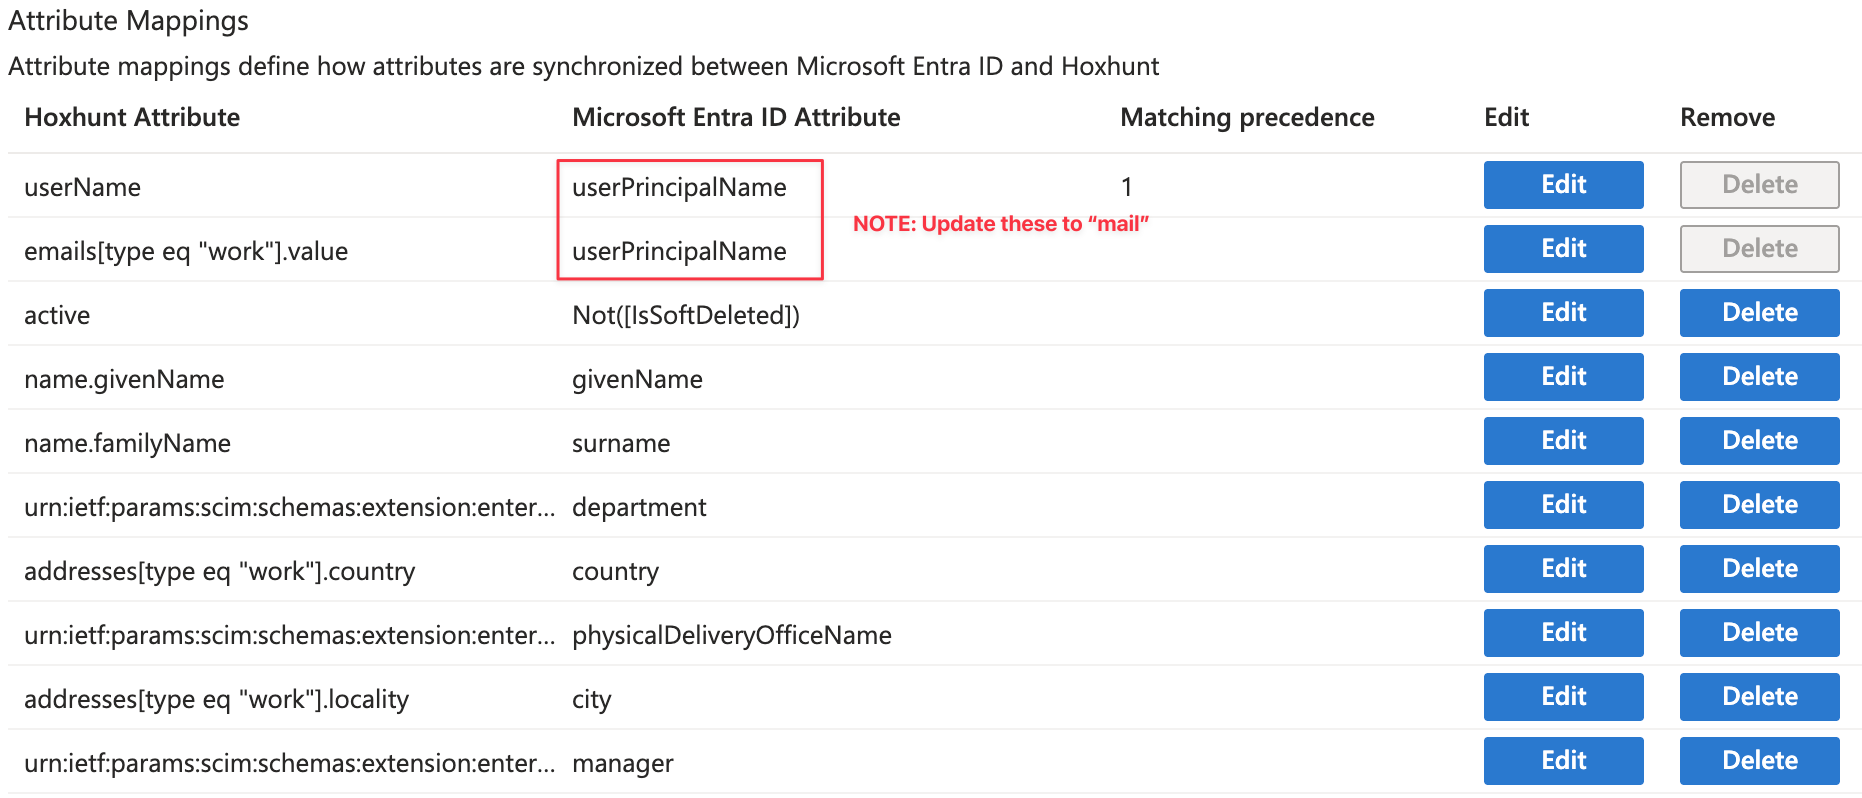
Task: Click the greyed Delete button for userName
Action: click(x=1759, y=185)
